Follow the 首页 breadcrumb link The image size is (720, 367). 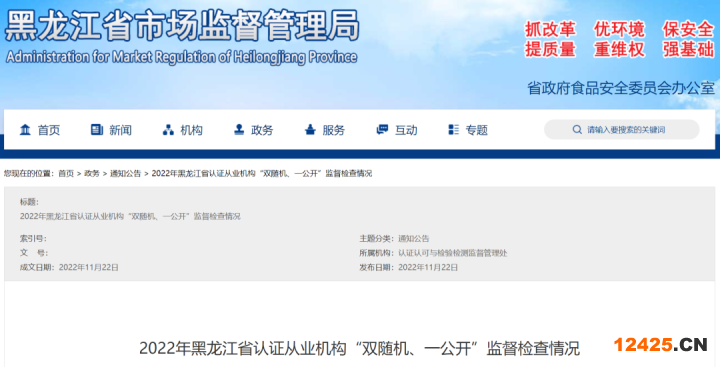[66, 173]
